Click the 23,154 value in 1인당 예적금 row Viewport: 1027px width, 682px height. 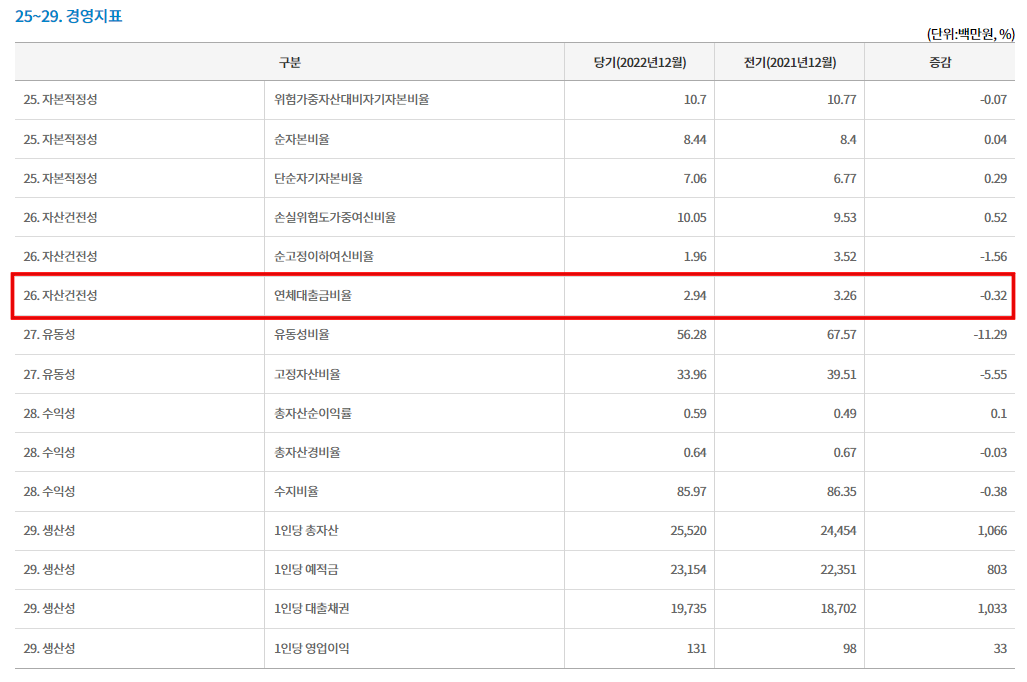click(688, 569)
